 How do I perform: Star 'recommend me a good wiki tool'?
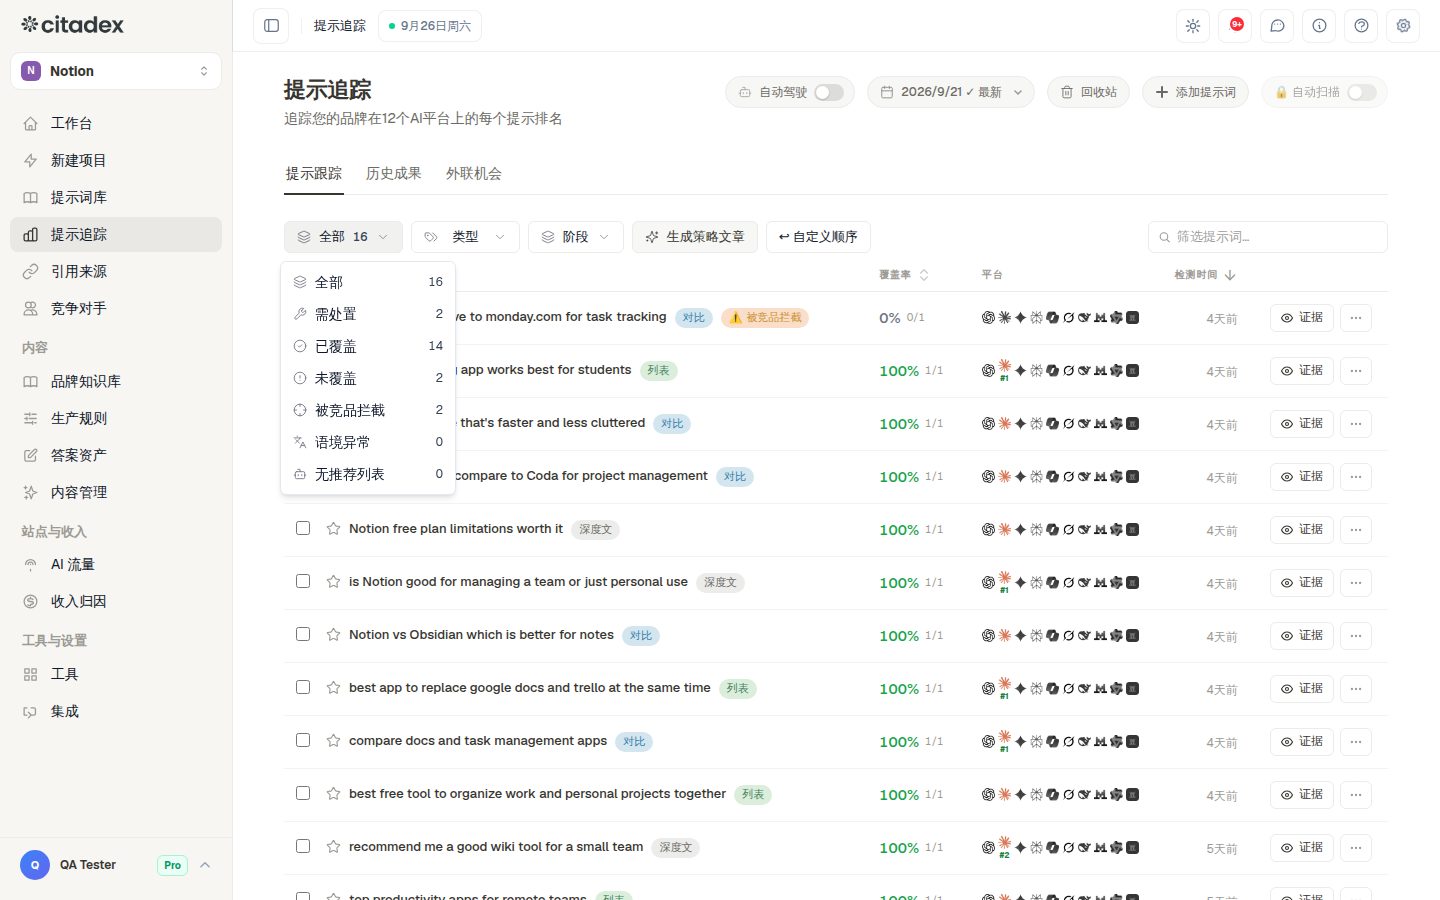pos(333,846)
